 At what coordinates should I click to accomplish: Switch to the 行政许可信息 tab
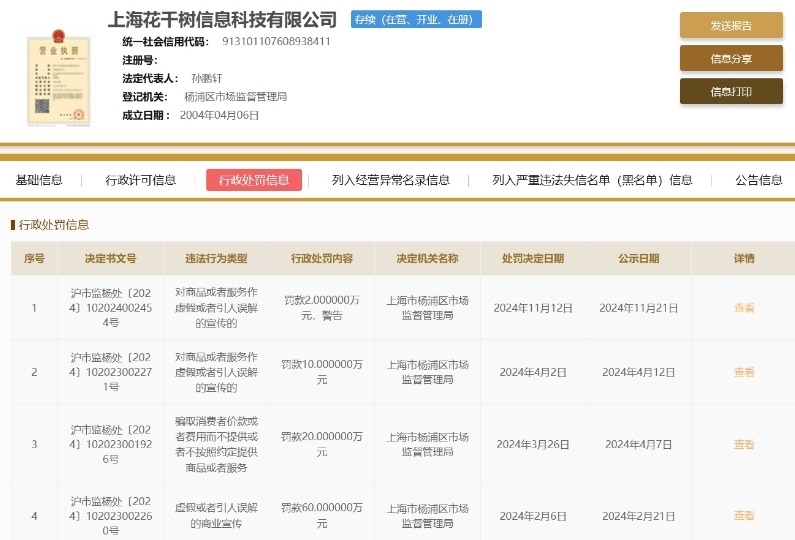coord(140,180)
